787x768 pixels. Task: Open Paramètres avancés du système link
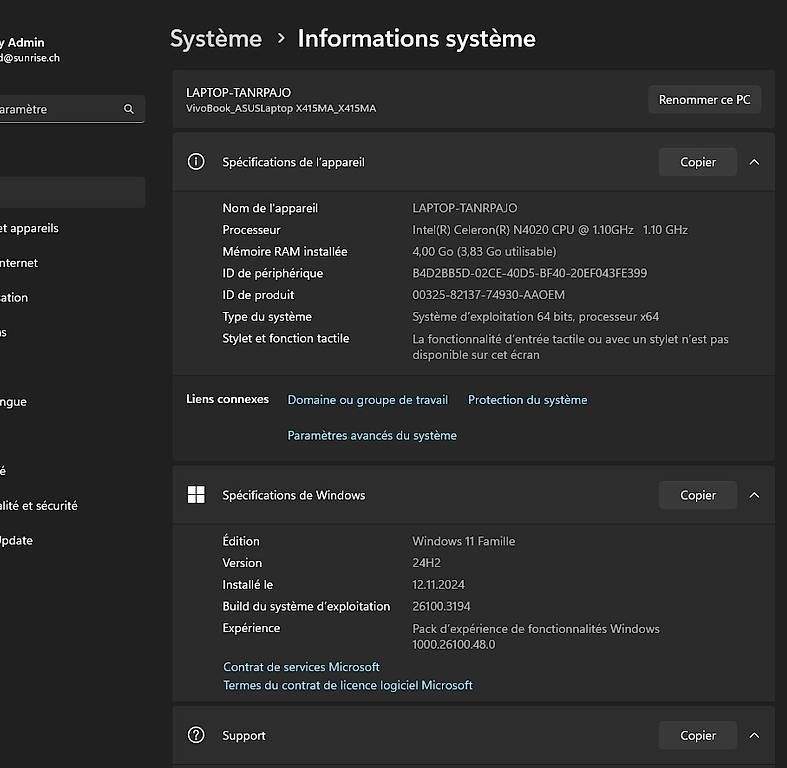click(x=372, y=435)
